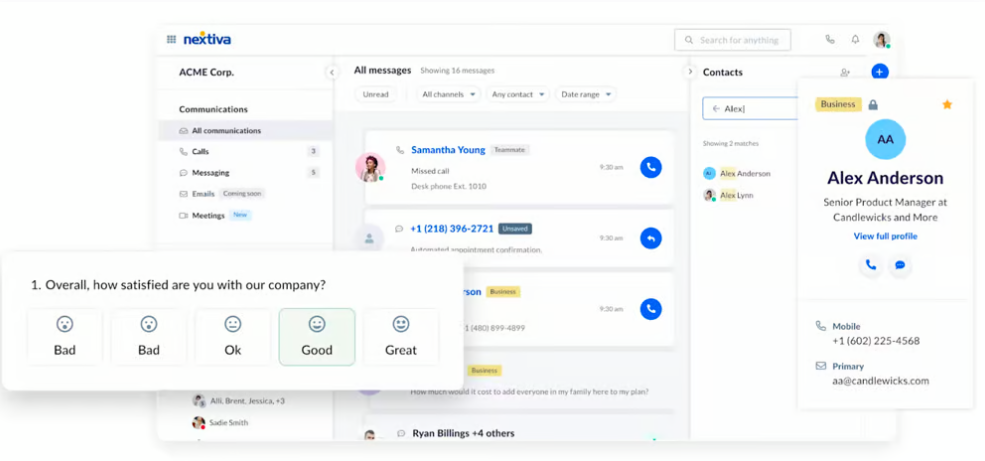Viewport: 985px width, 461px height.
Task: Select the Good satisfaction rating
Action: [317, 337]
